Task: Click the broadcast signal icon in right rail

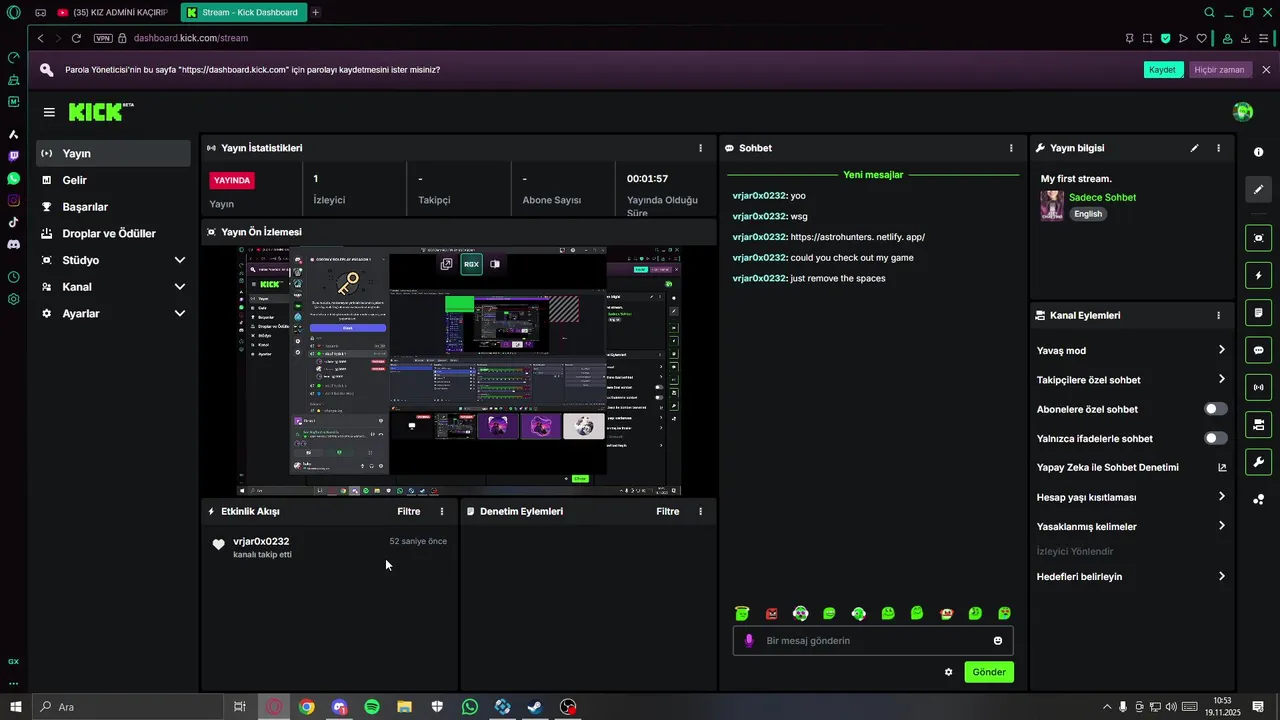Action: pyautogui.click(x=1258, y=387)
